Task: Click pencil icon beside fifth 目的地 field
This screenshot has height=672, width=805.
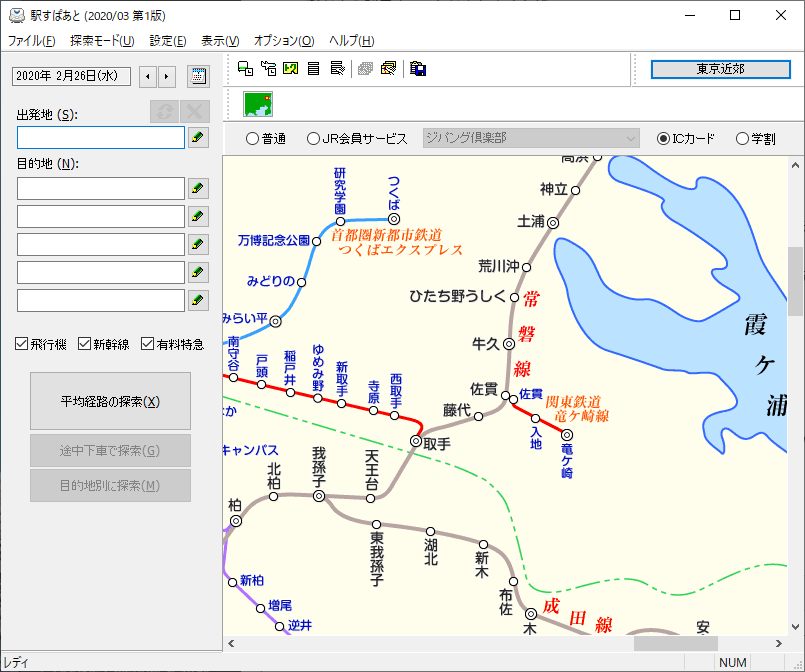Action: [x=198, y=300]
